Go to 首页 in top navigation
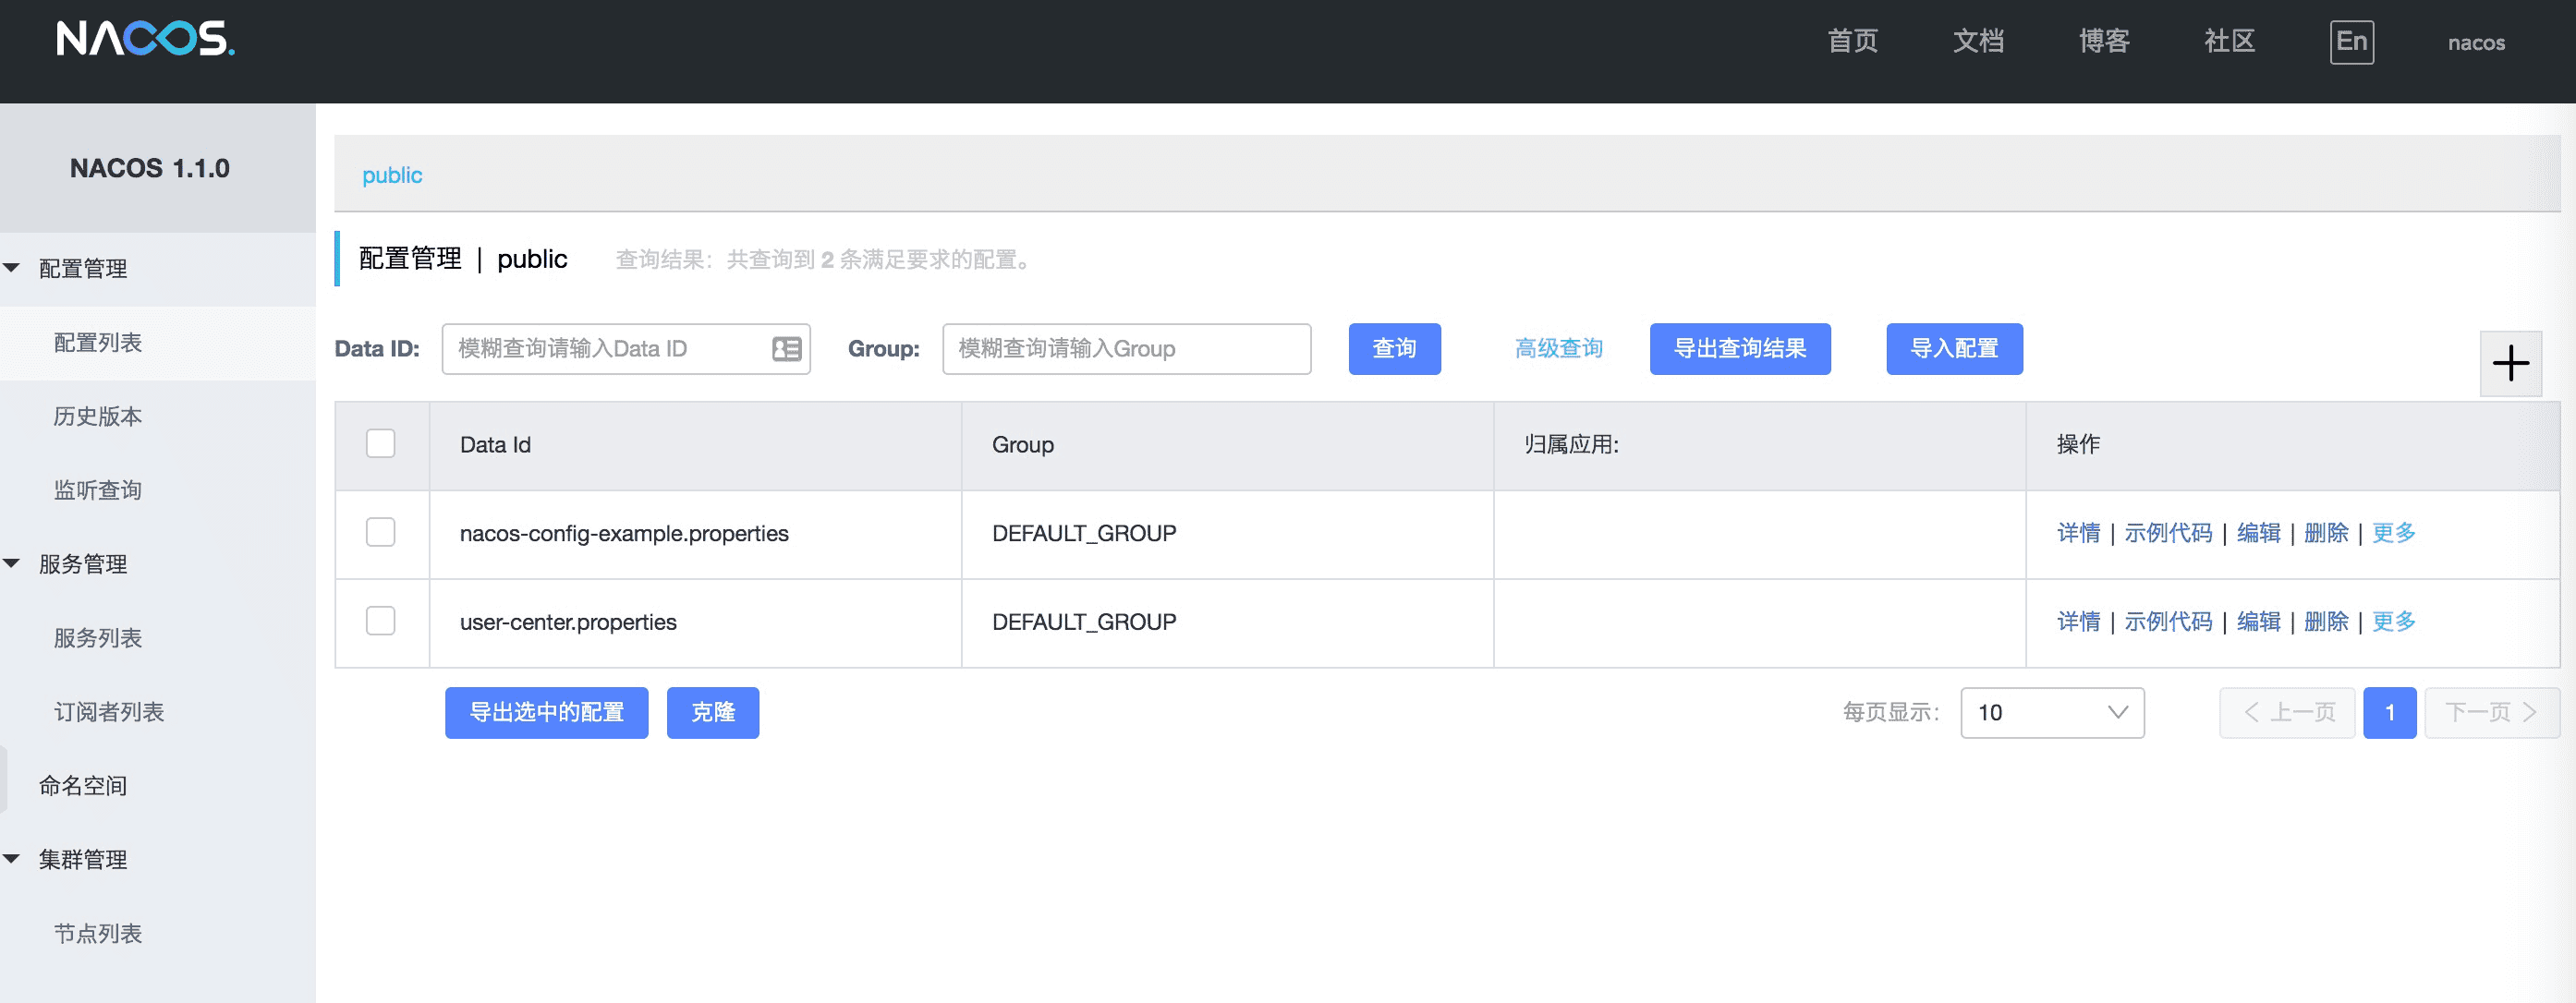 click(x=1853, y=41)
